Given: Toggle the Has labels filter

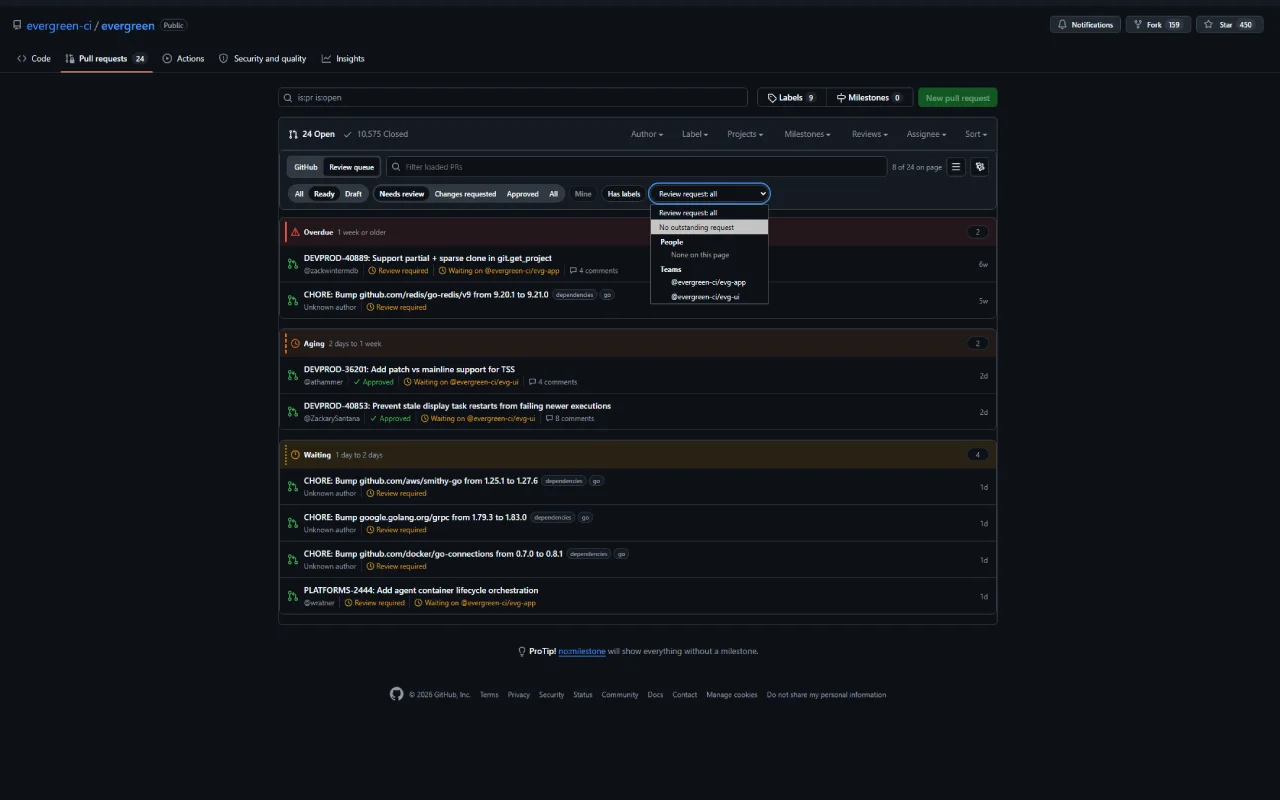Looking at the screenshot, I should [x=624, y=194].
